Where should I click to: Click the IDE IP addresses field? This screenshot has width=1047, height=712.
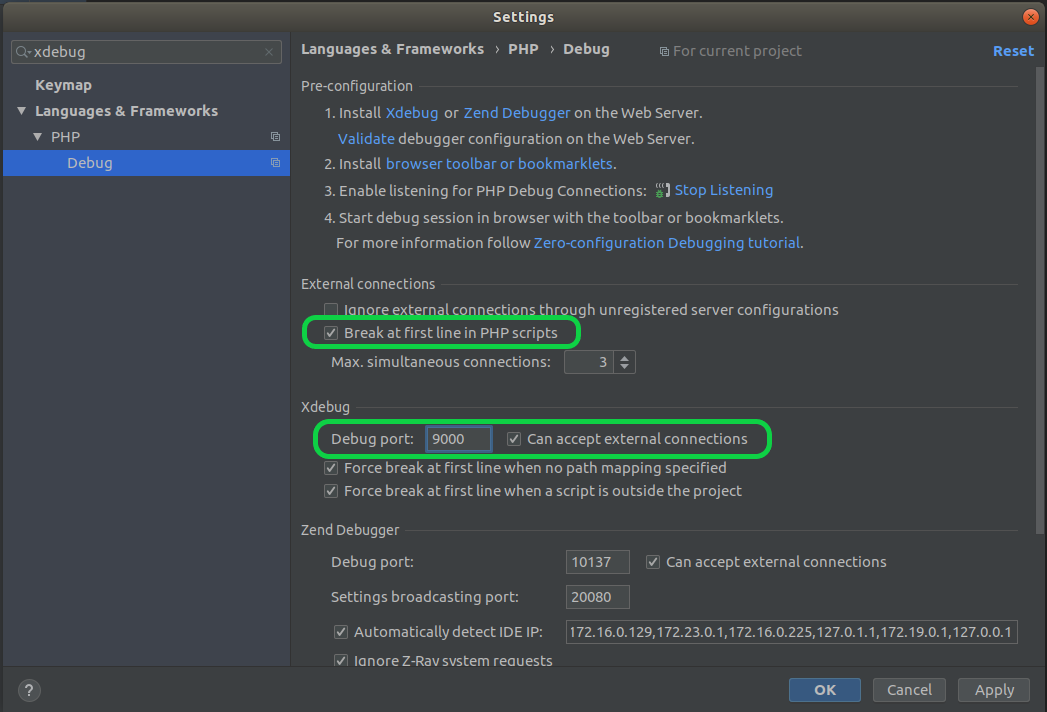click(x=791, y=632)
